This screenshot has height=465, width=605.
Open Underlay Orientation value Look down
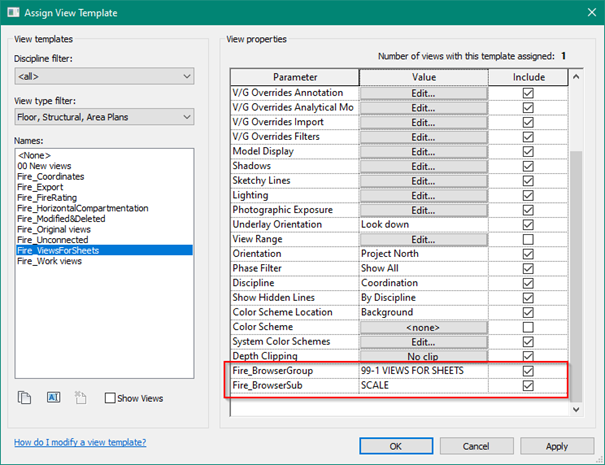click(x=423, y=225)
